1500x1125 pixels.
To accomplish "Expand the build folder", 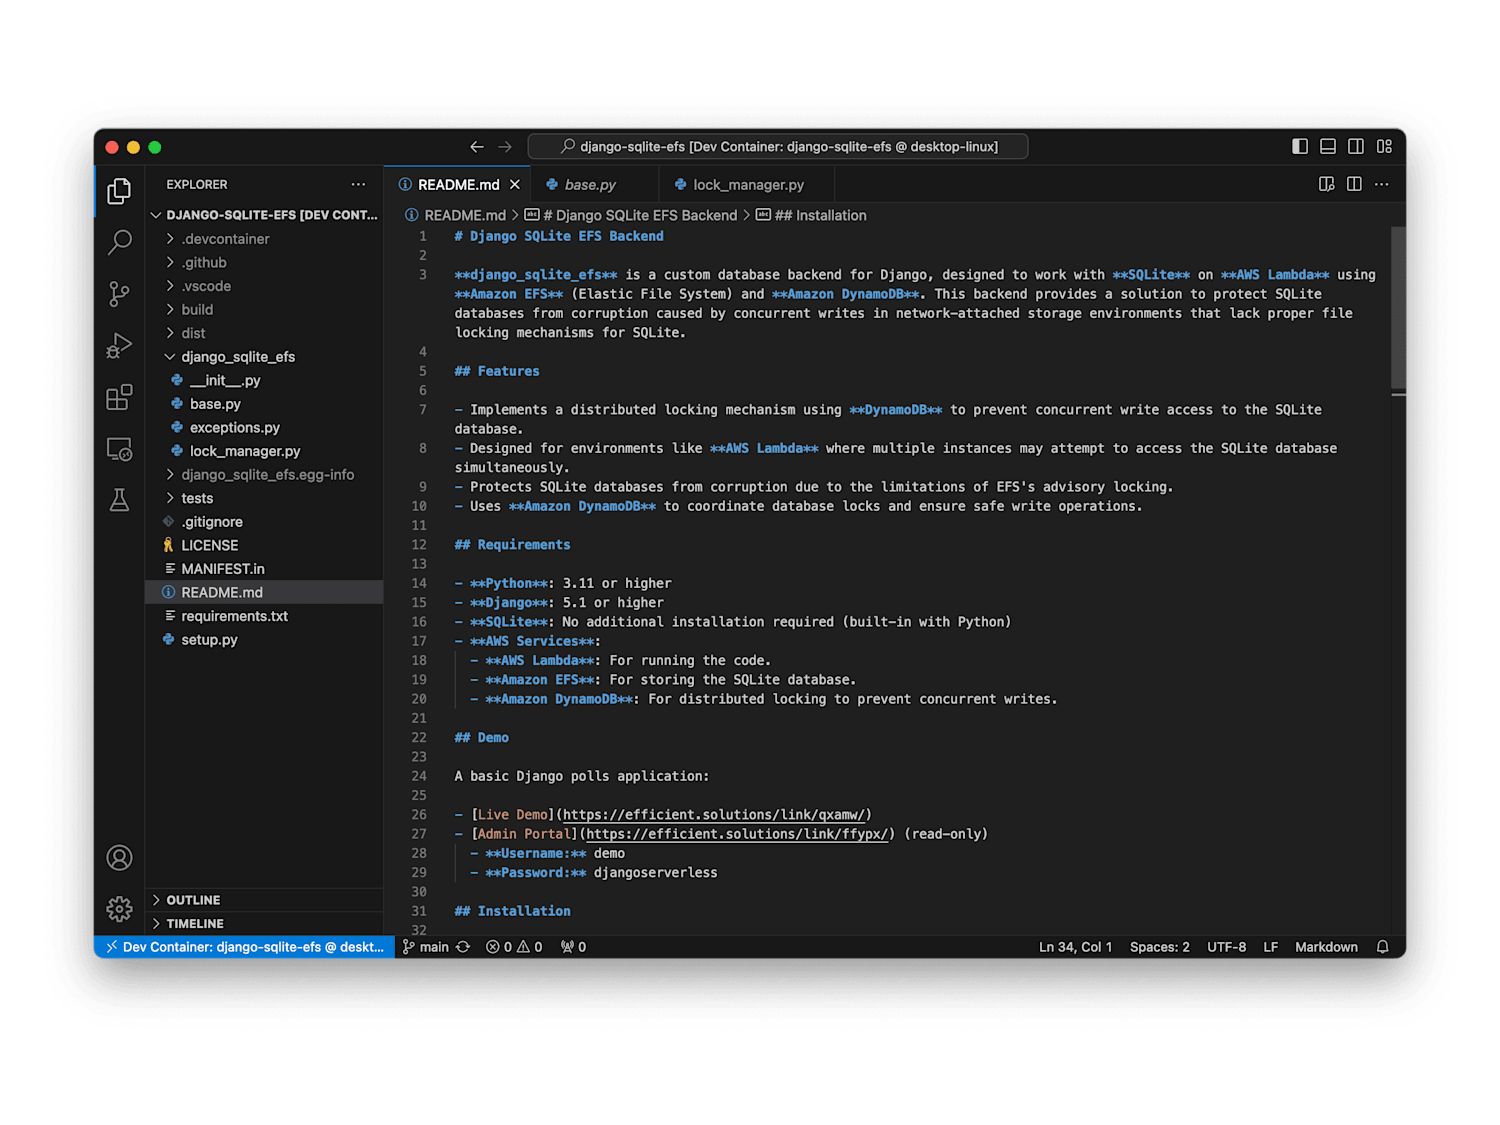I will click(264, 310).
